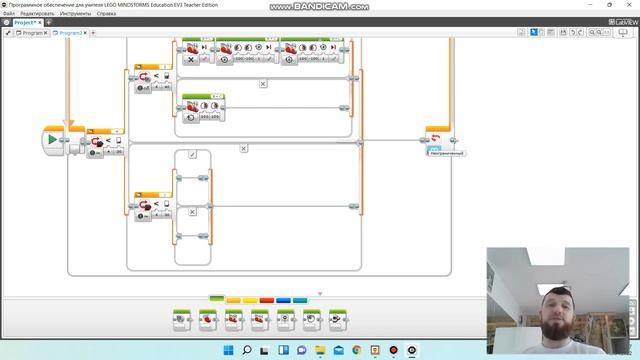Save the project with the toolbar icon
The image size is (640, 360).
[x=563, y=32]
